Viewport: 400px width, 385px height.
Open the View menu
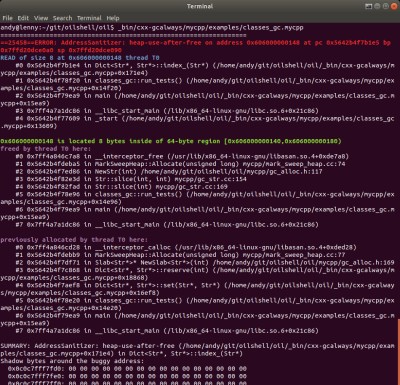pos(41,18)
